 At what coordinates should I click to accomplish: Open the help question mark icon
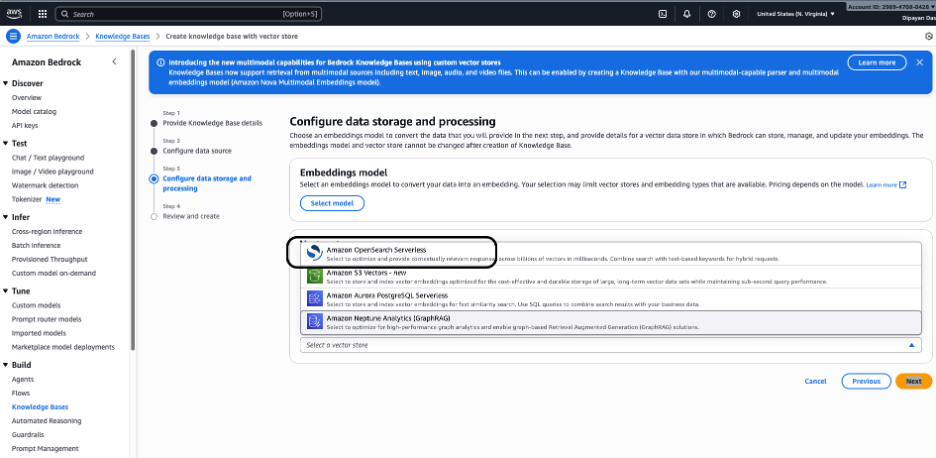(712, 14)
